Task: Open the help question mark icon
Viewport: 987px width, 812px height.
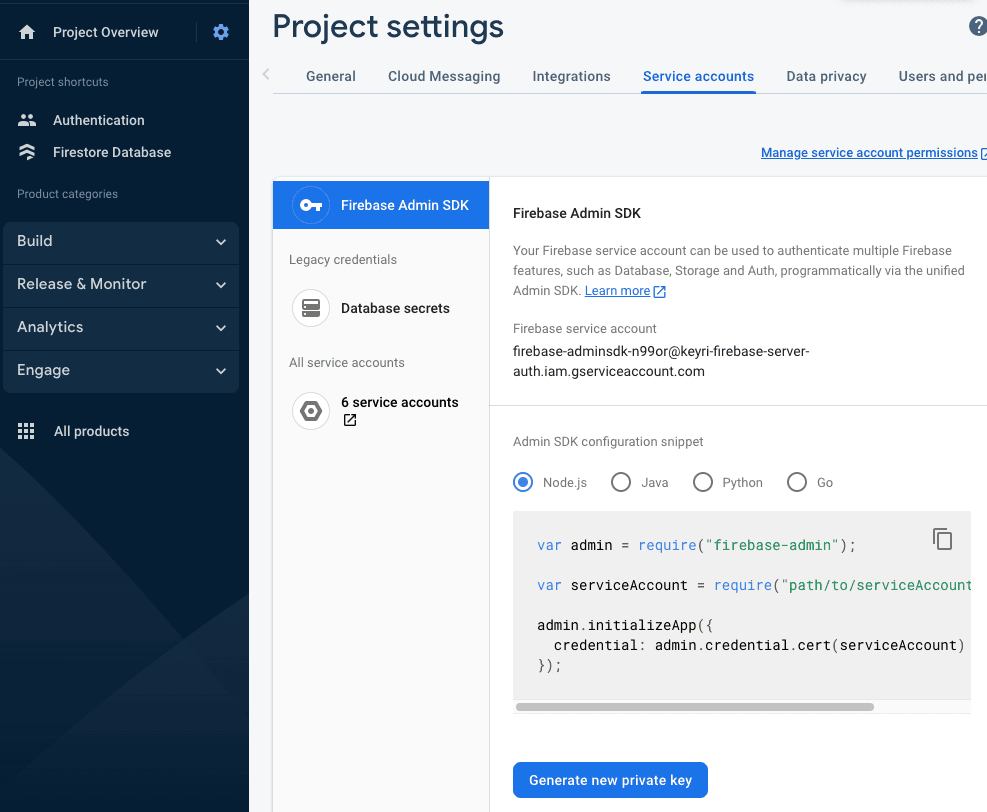Action: [978, 26]
